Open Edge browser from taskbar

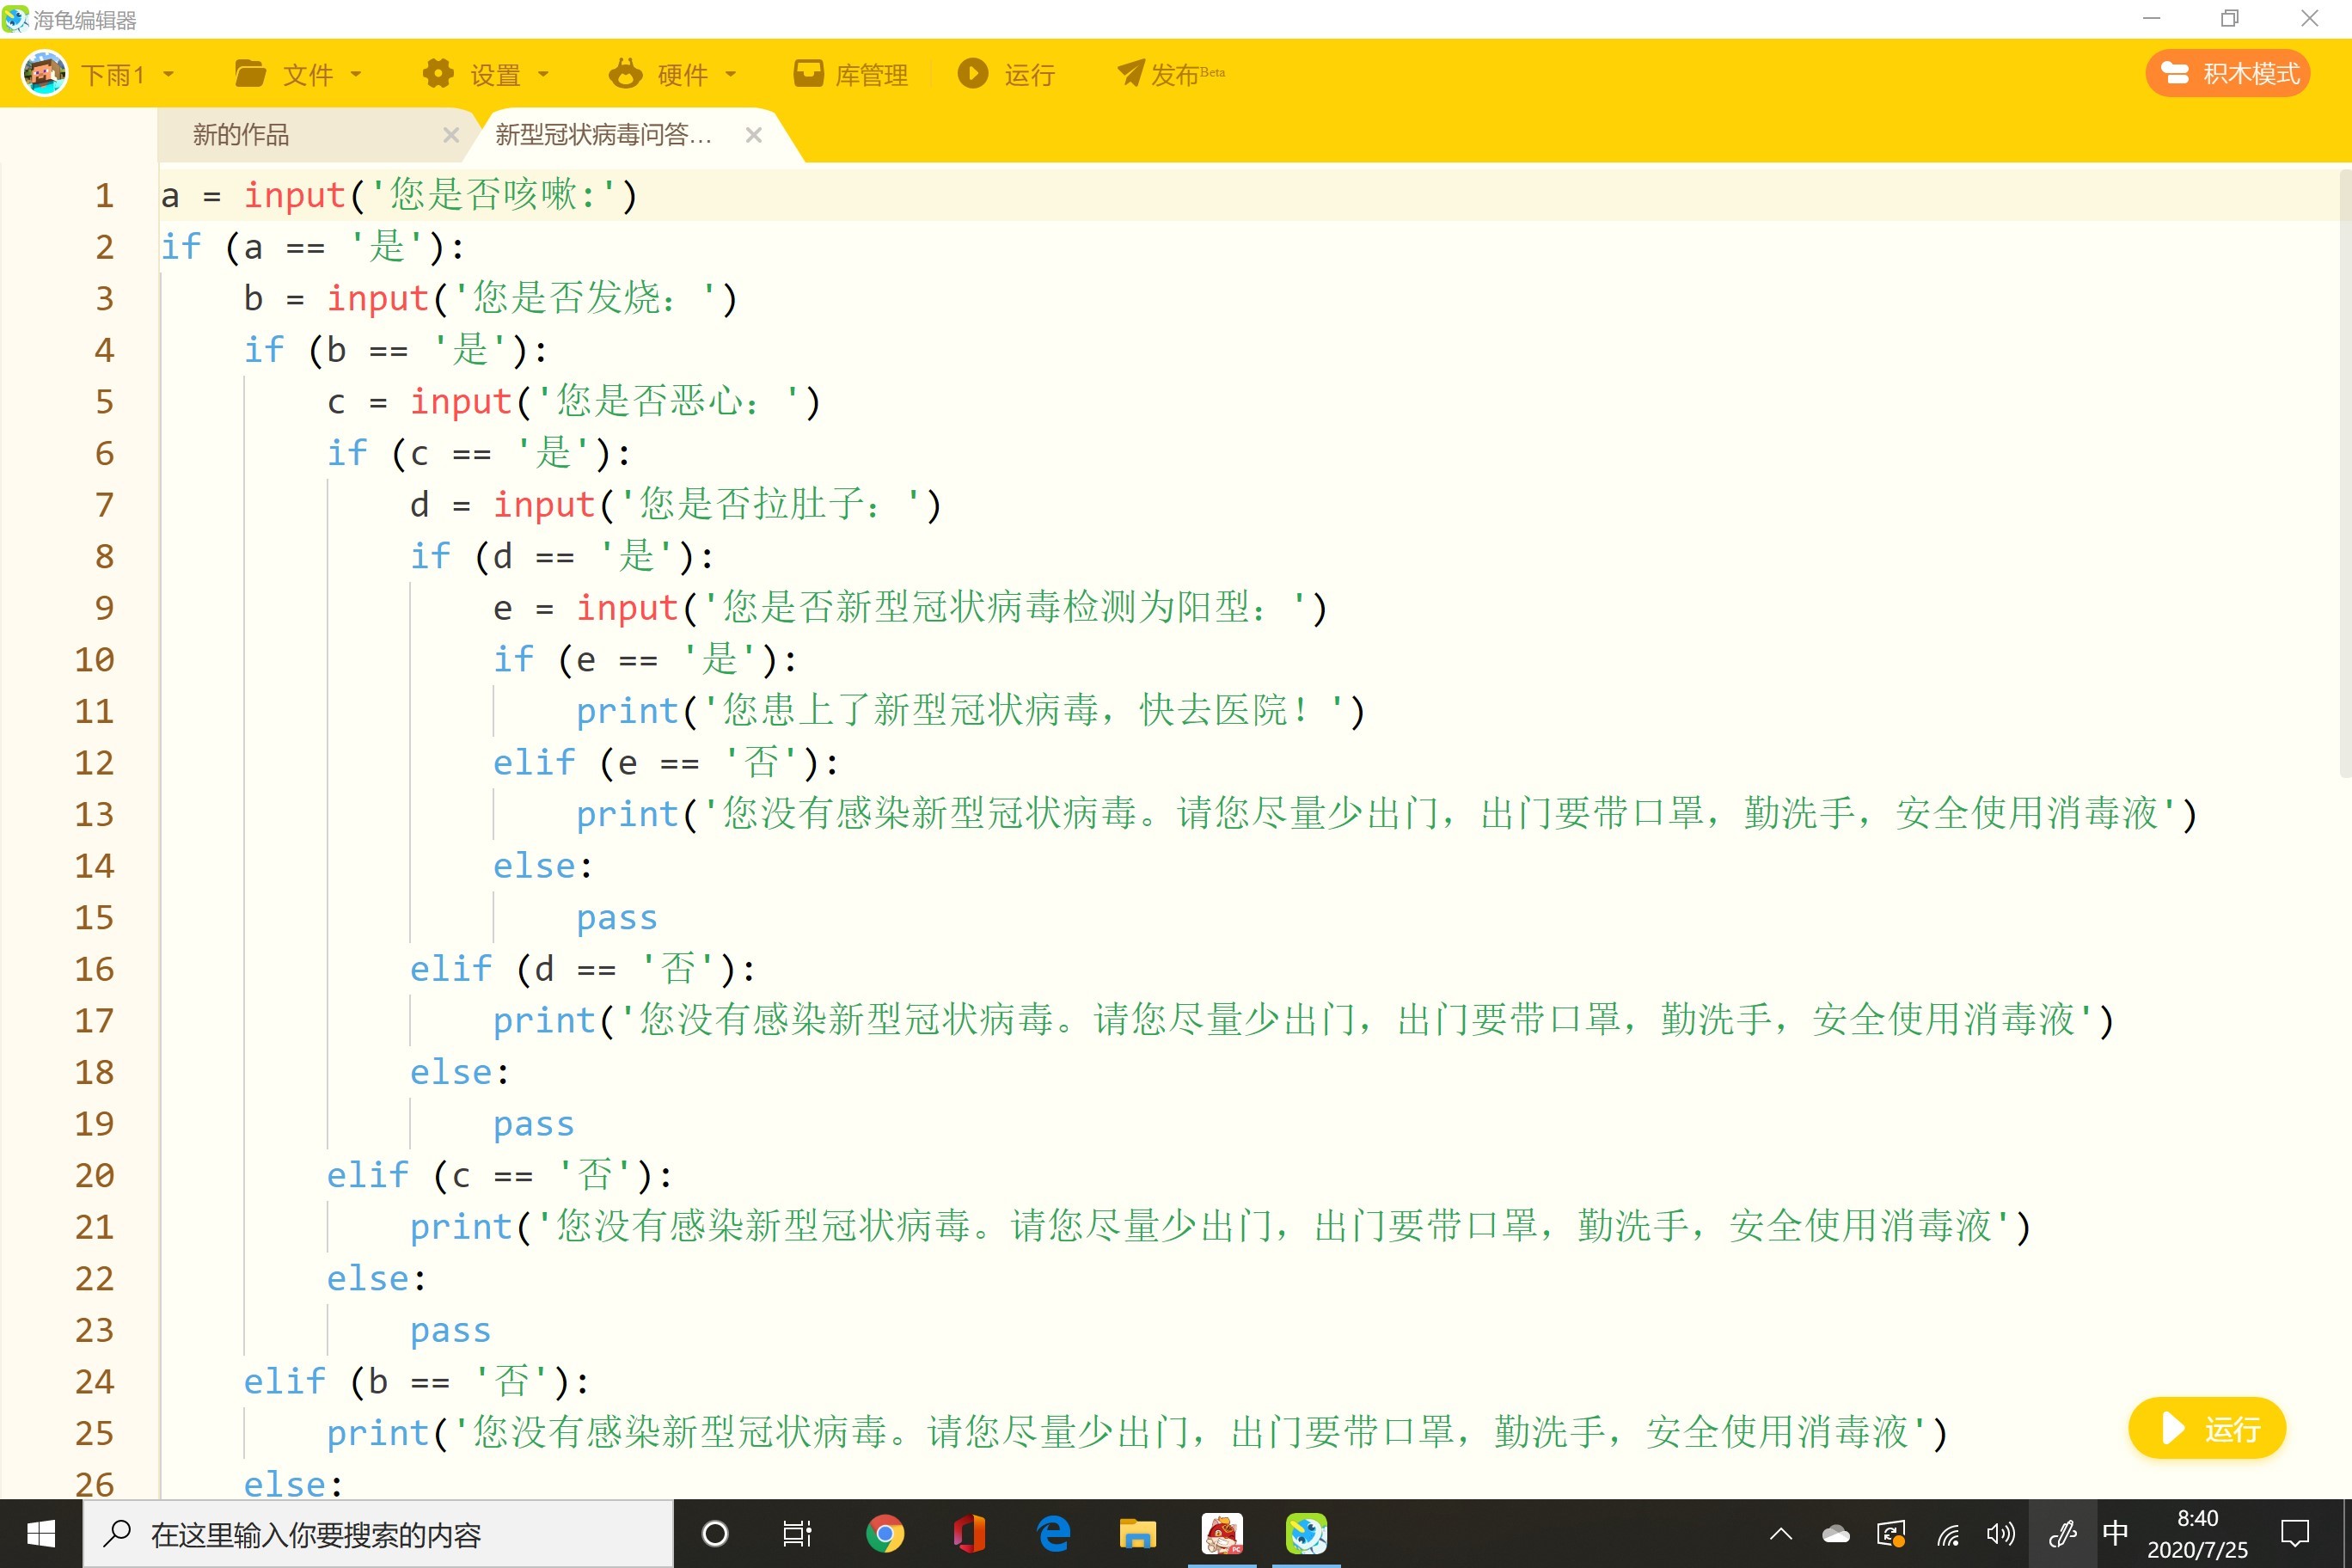pos(1053,1533)
